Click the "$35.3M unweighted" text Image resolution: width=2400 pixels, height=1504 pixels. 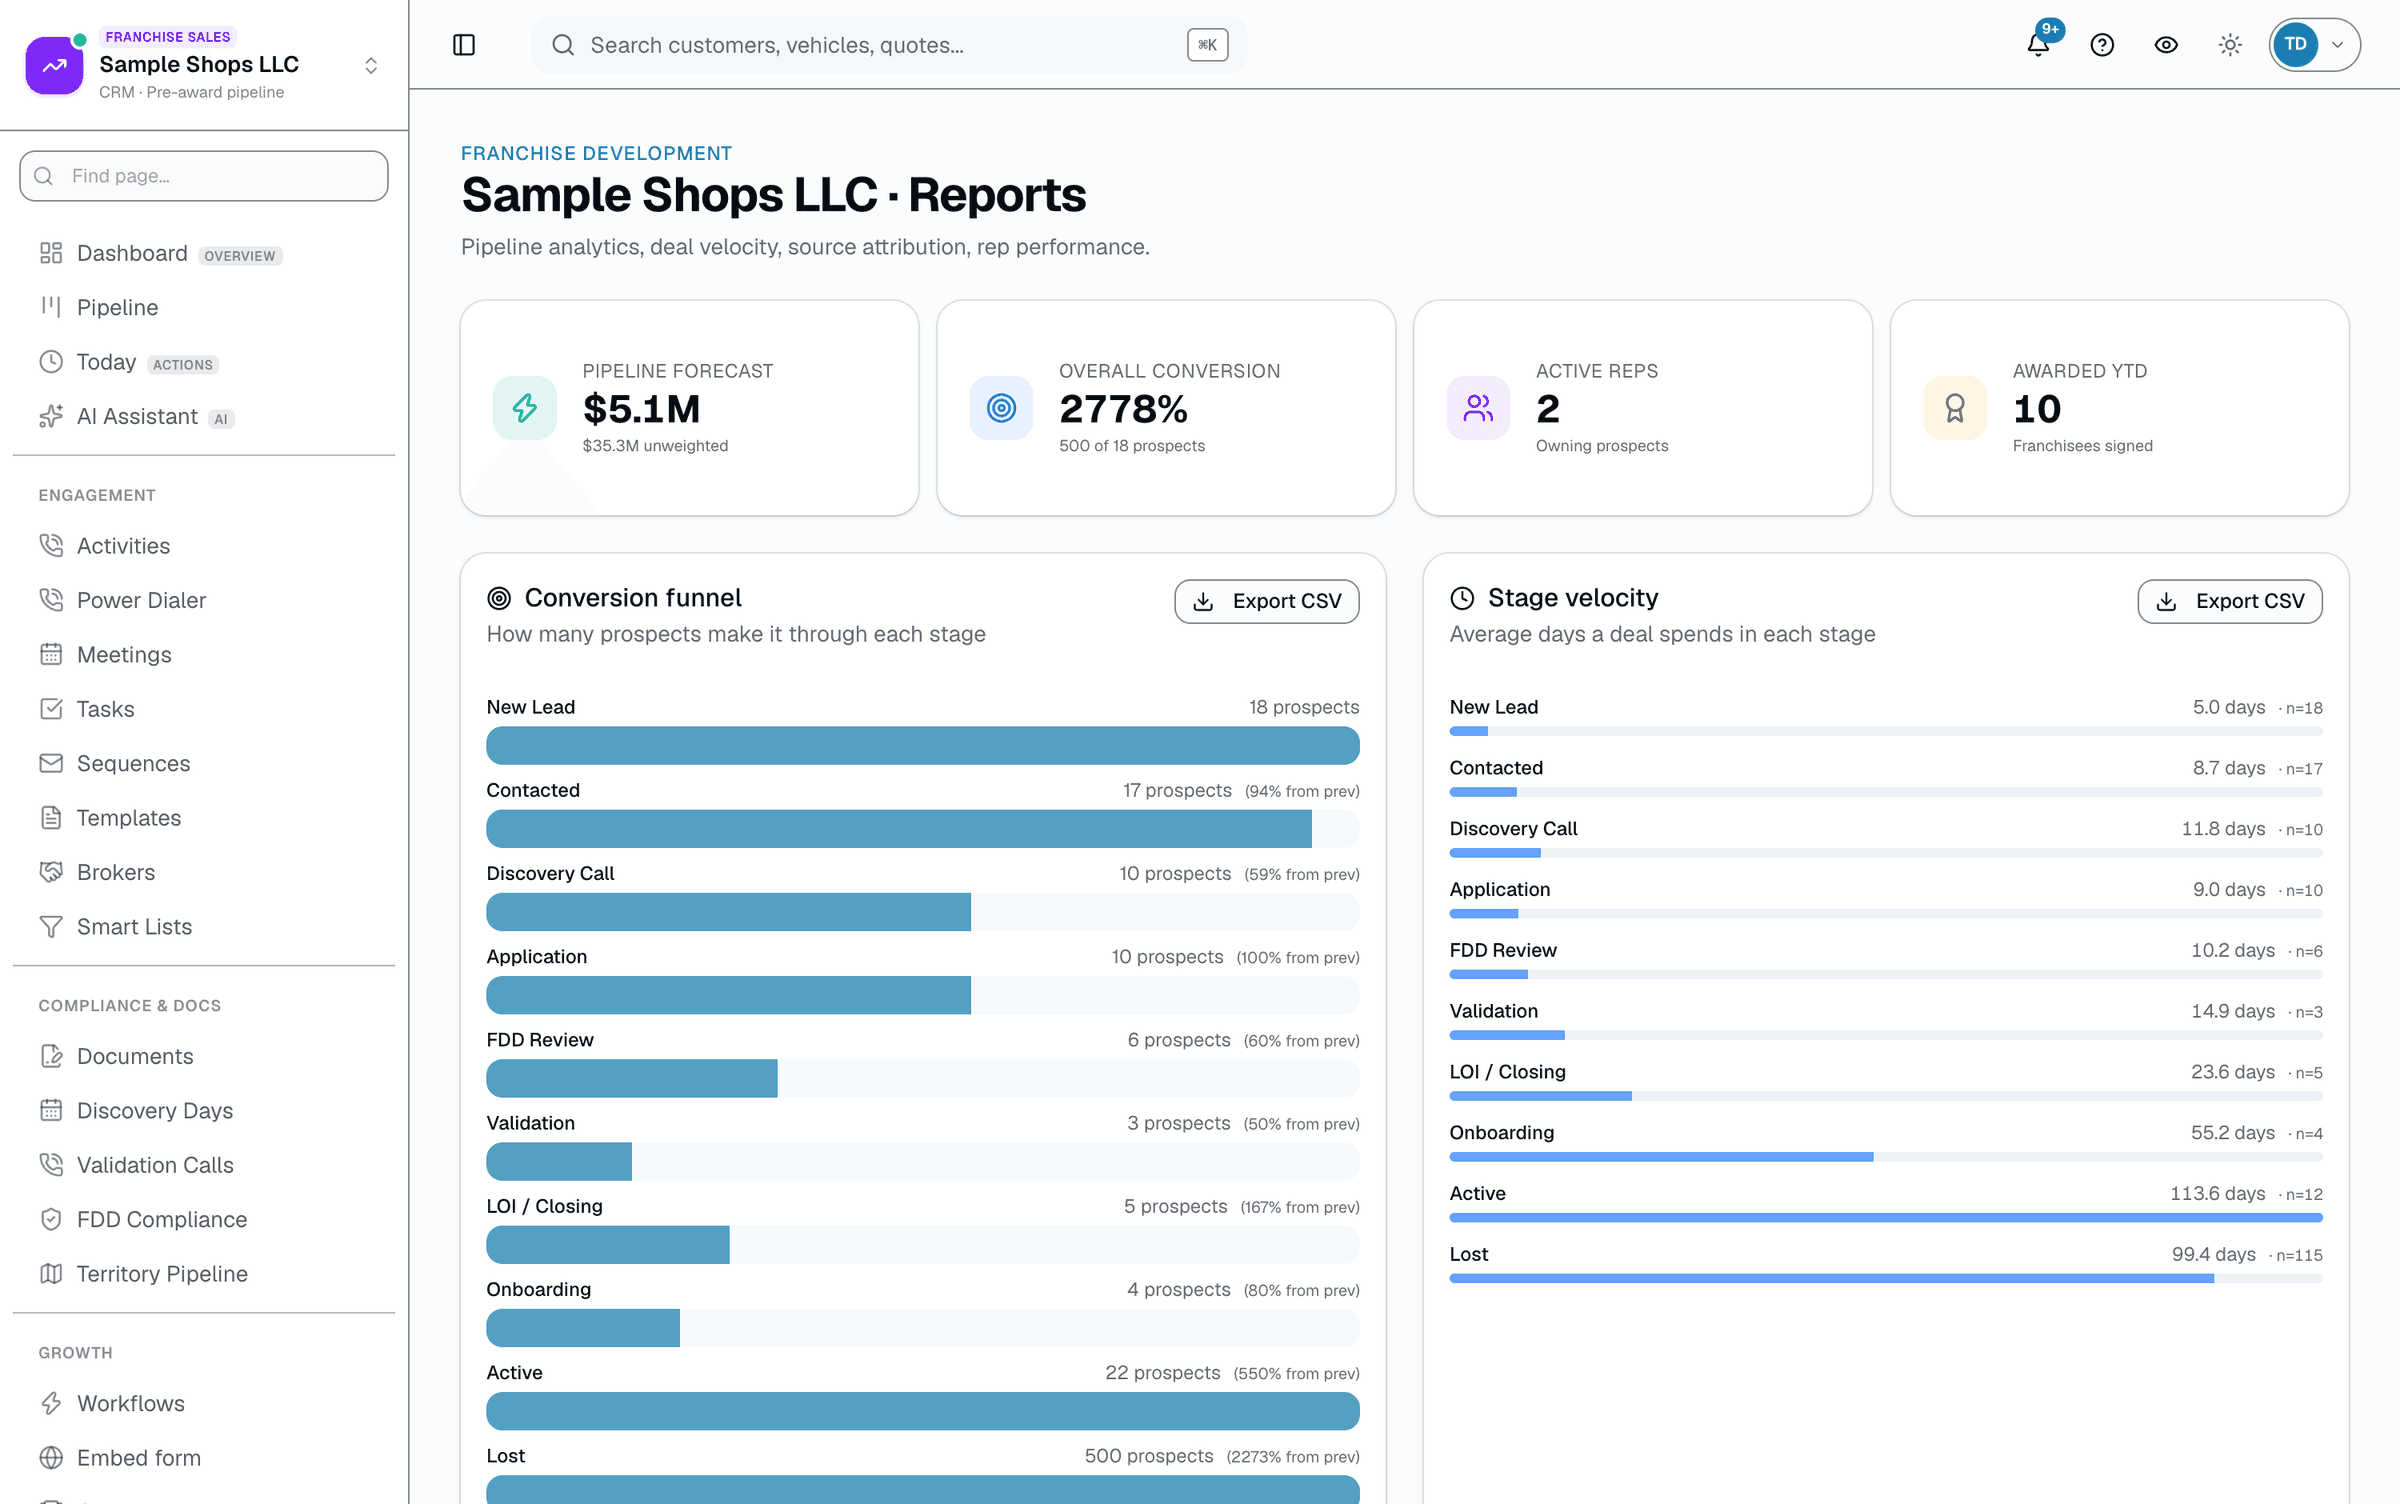click(x=655, y=446)
